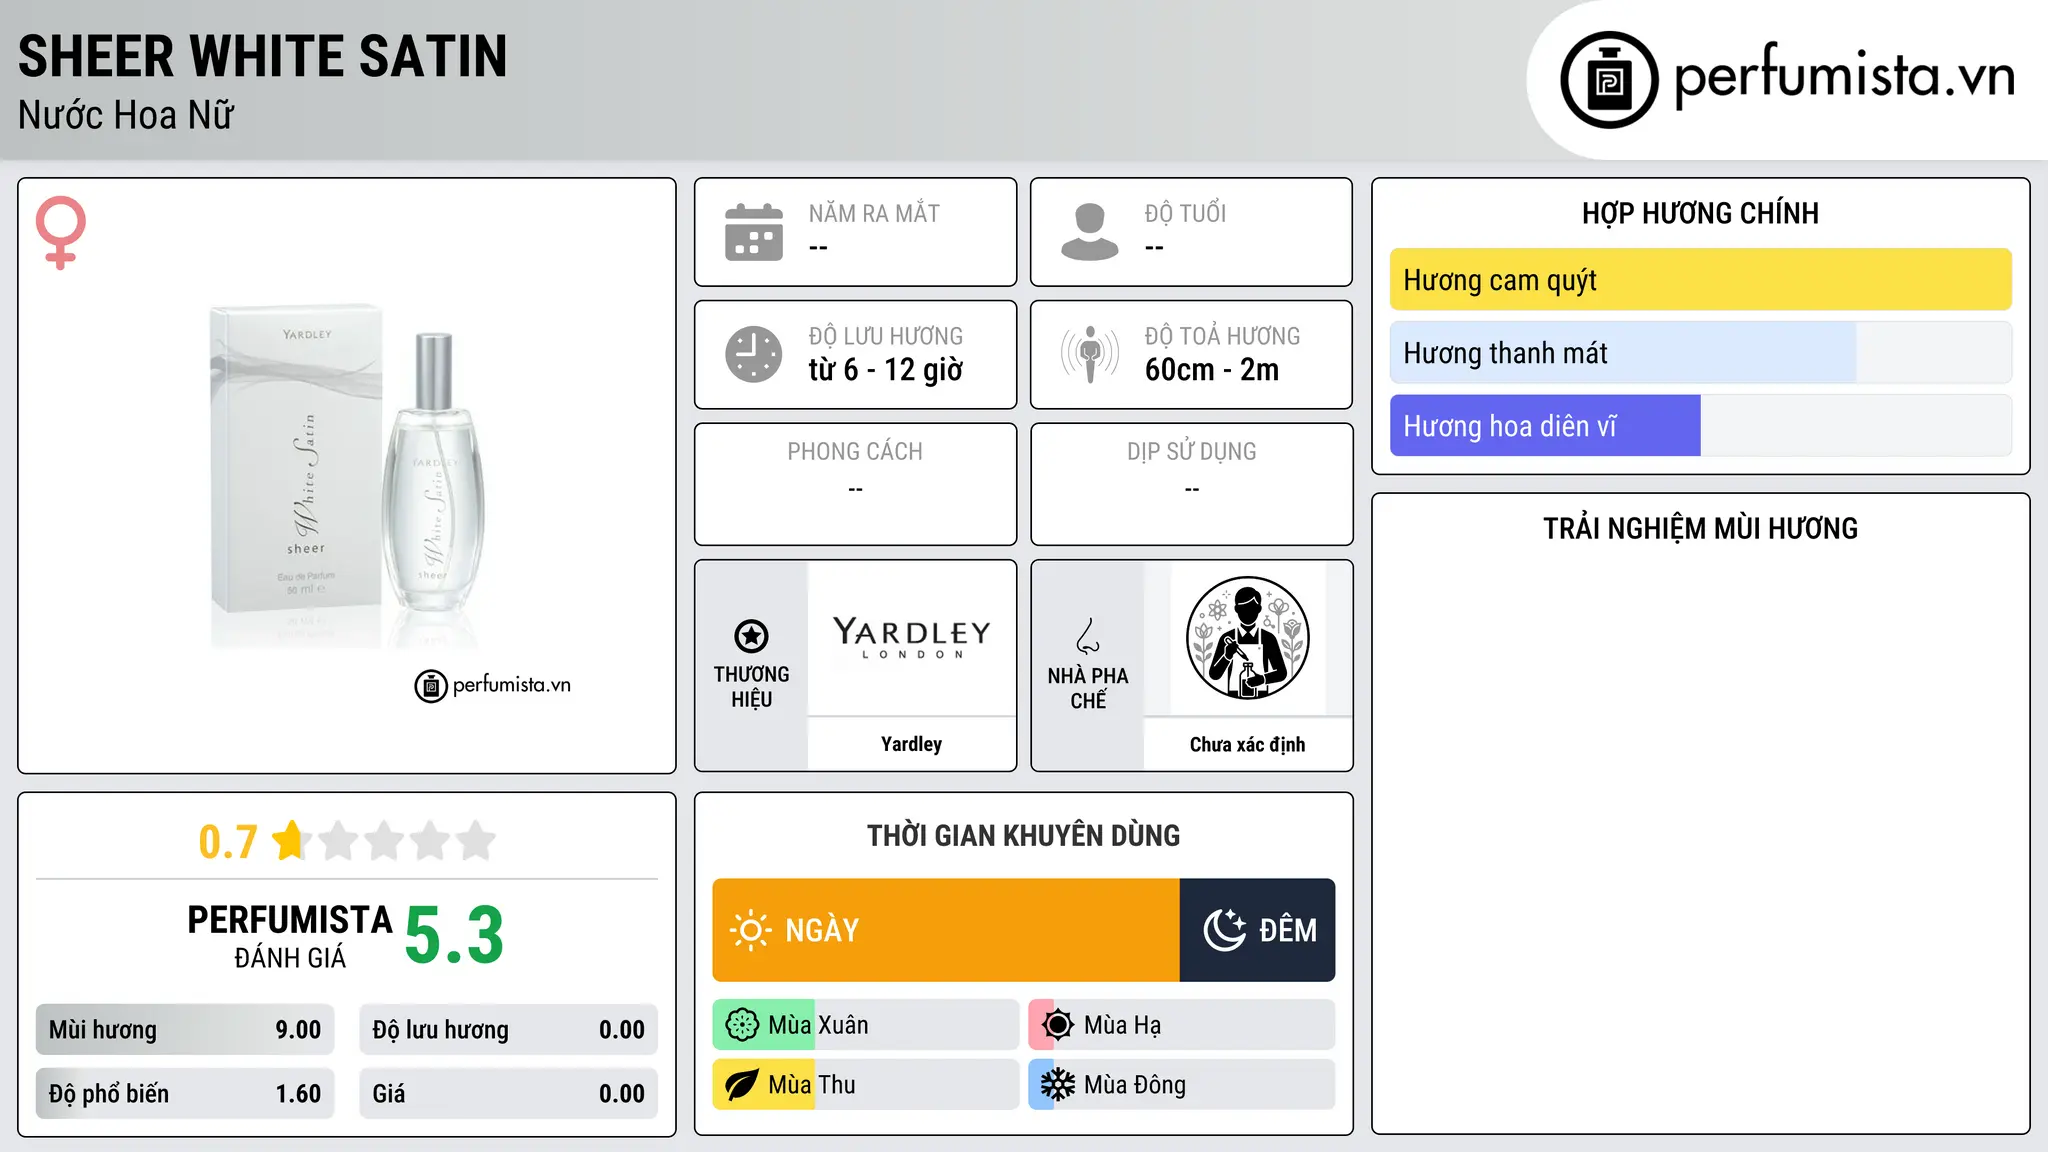Select the Mùa Xuân season bar
Viewport: 2048px width, 1152px height.
coord(866,1025)
